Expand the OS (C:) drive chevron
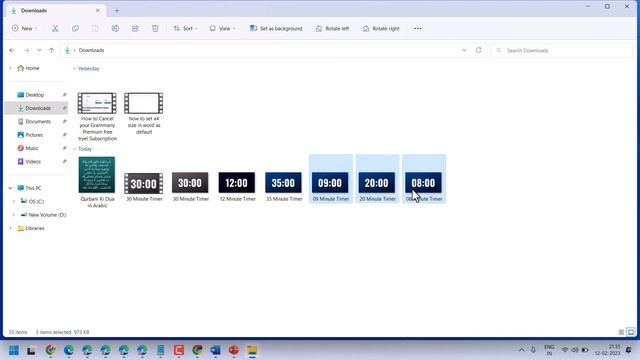Image resolution: width=640 pixels, height=360 pixels. click(x=14, y=202)
